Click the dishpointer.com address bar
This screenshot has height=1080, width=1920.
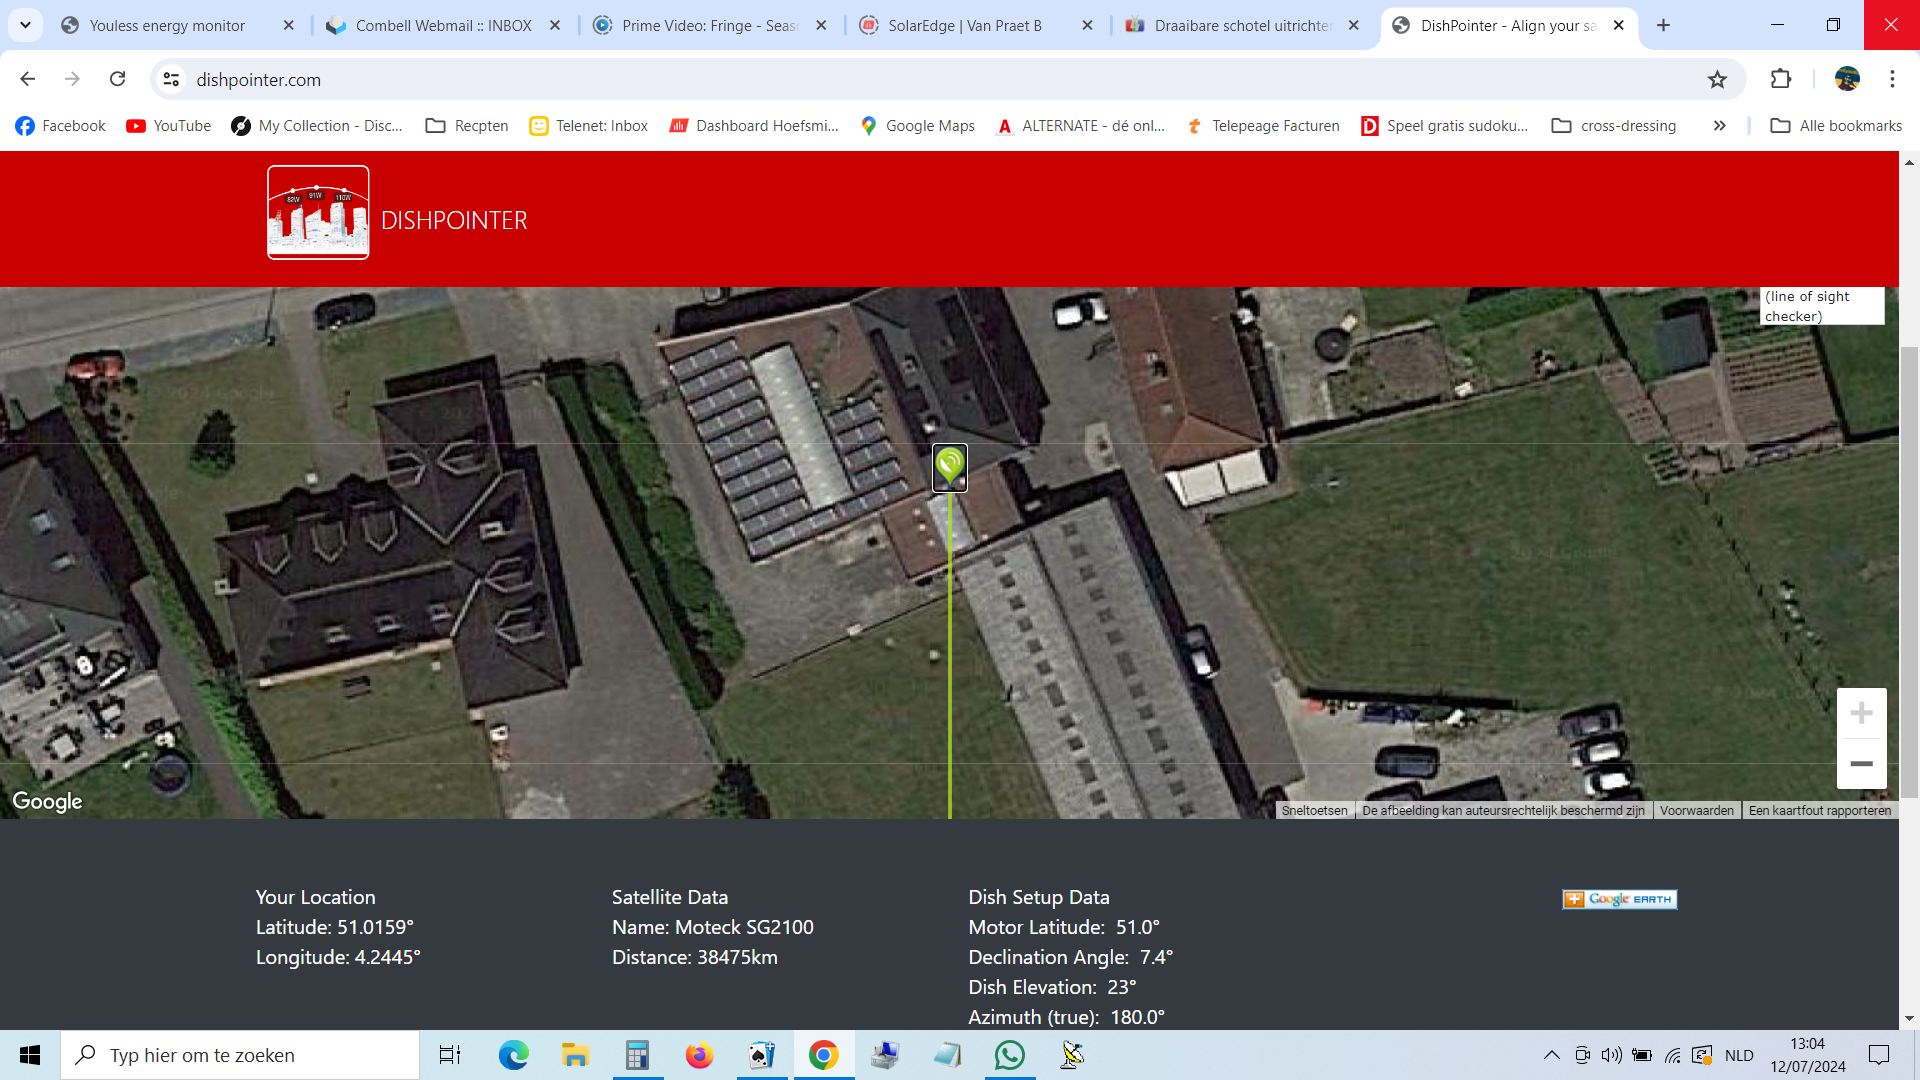[x=940, y=79]
